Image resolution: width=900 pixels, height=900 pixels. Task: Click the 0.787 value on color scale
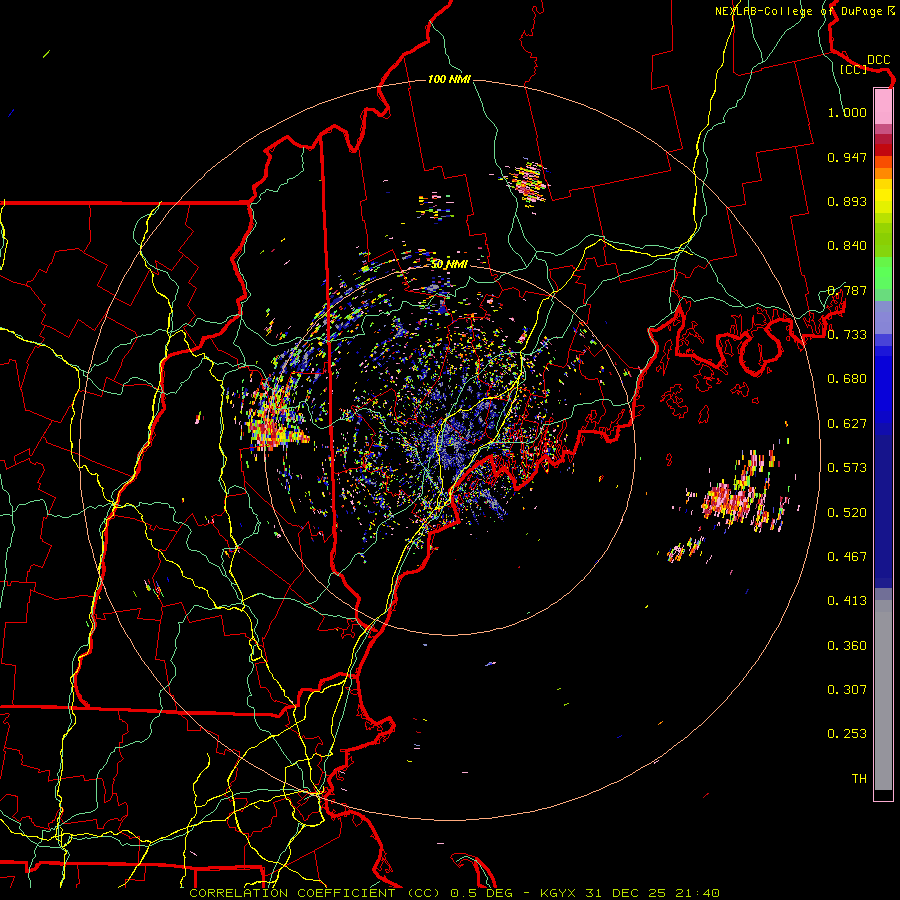point(847,290)
